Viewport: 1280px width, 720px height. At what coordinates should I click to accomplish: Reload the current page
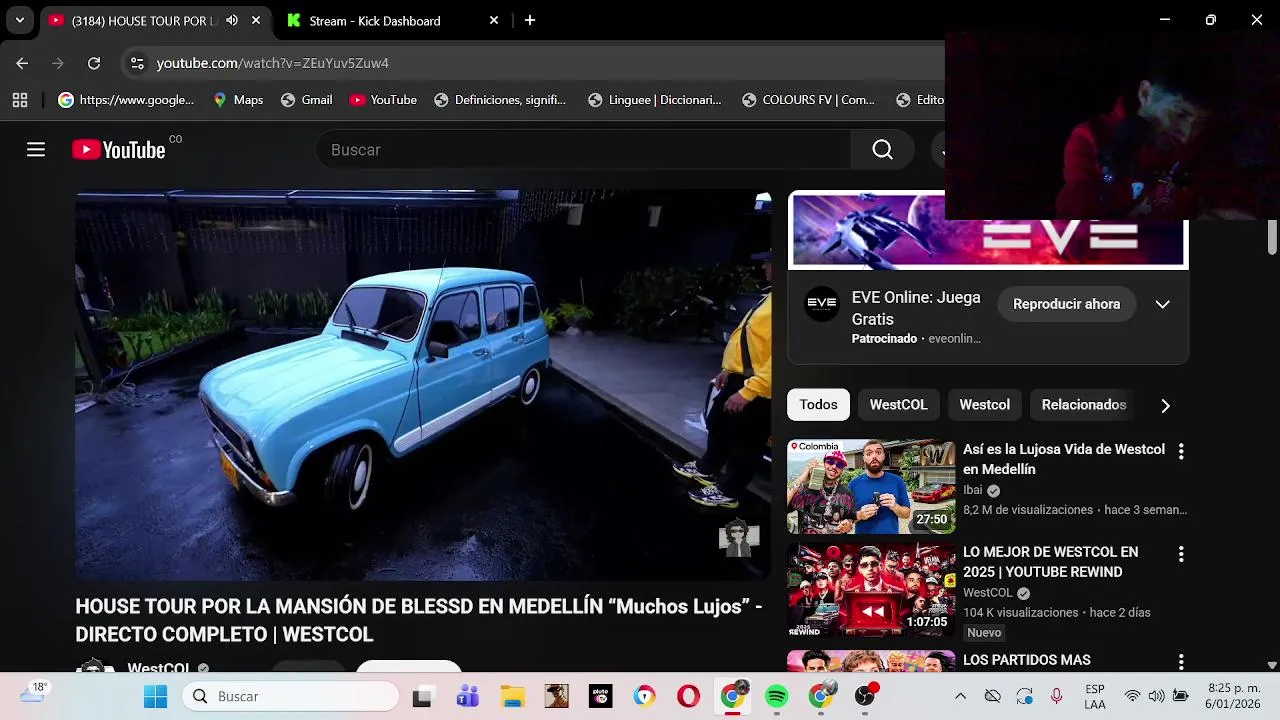pos(94,63)
